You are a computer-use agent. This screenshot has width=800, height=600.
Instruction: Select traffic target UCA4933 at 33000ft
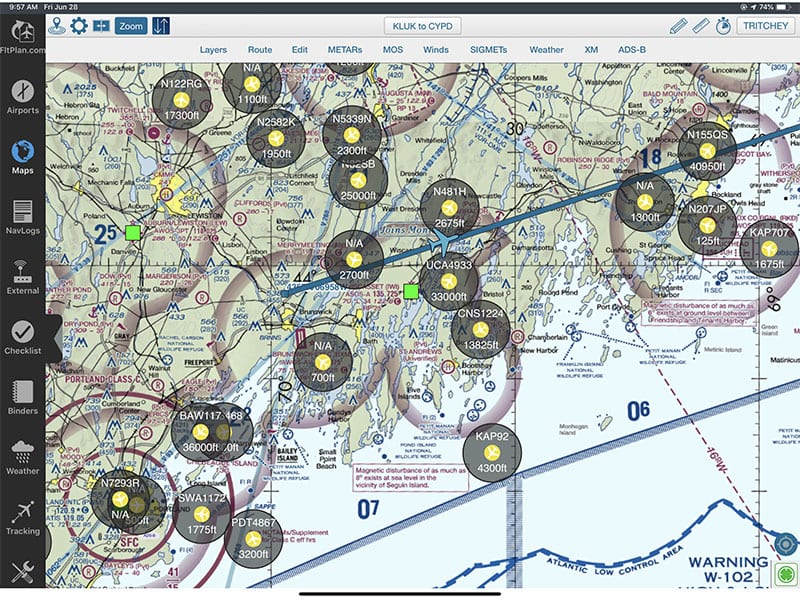pos(448,281)
